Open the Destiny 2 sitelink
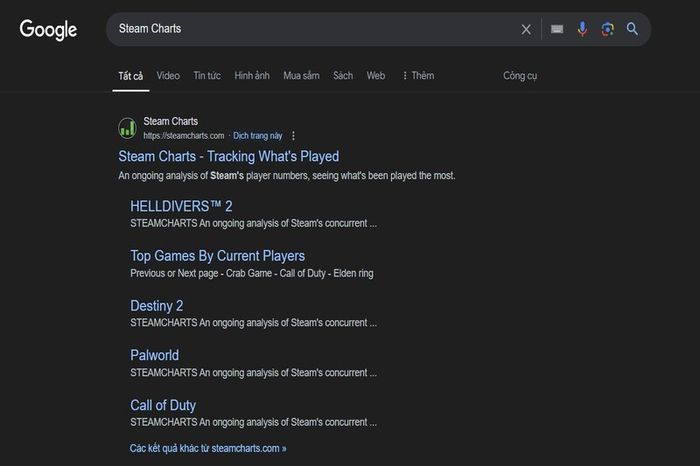Screen dimensions: 700x466 coord(157,306)
